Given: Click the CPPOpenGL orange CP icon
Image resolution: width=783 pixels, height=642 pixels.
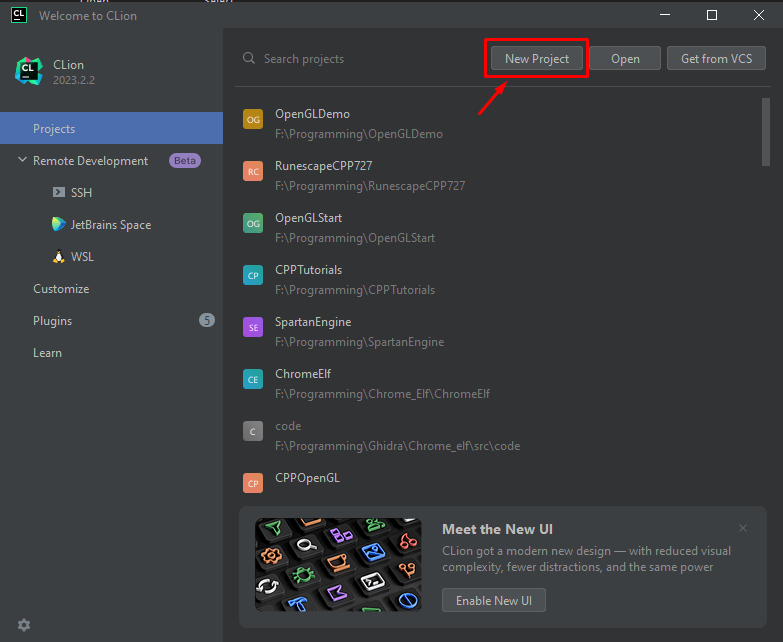Looking at the screenshot, I should pos(253,483).
